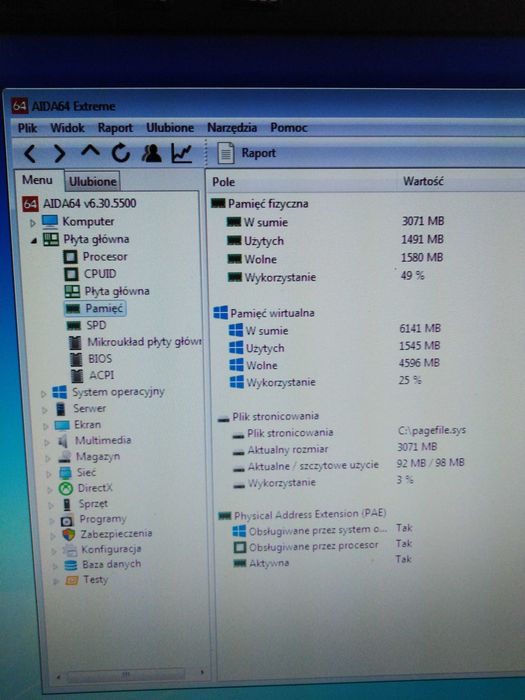Click the tree panel scrollbar right arrow
The image size is (525, 700).
click(x=202, y=672)
